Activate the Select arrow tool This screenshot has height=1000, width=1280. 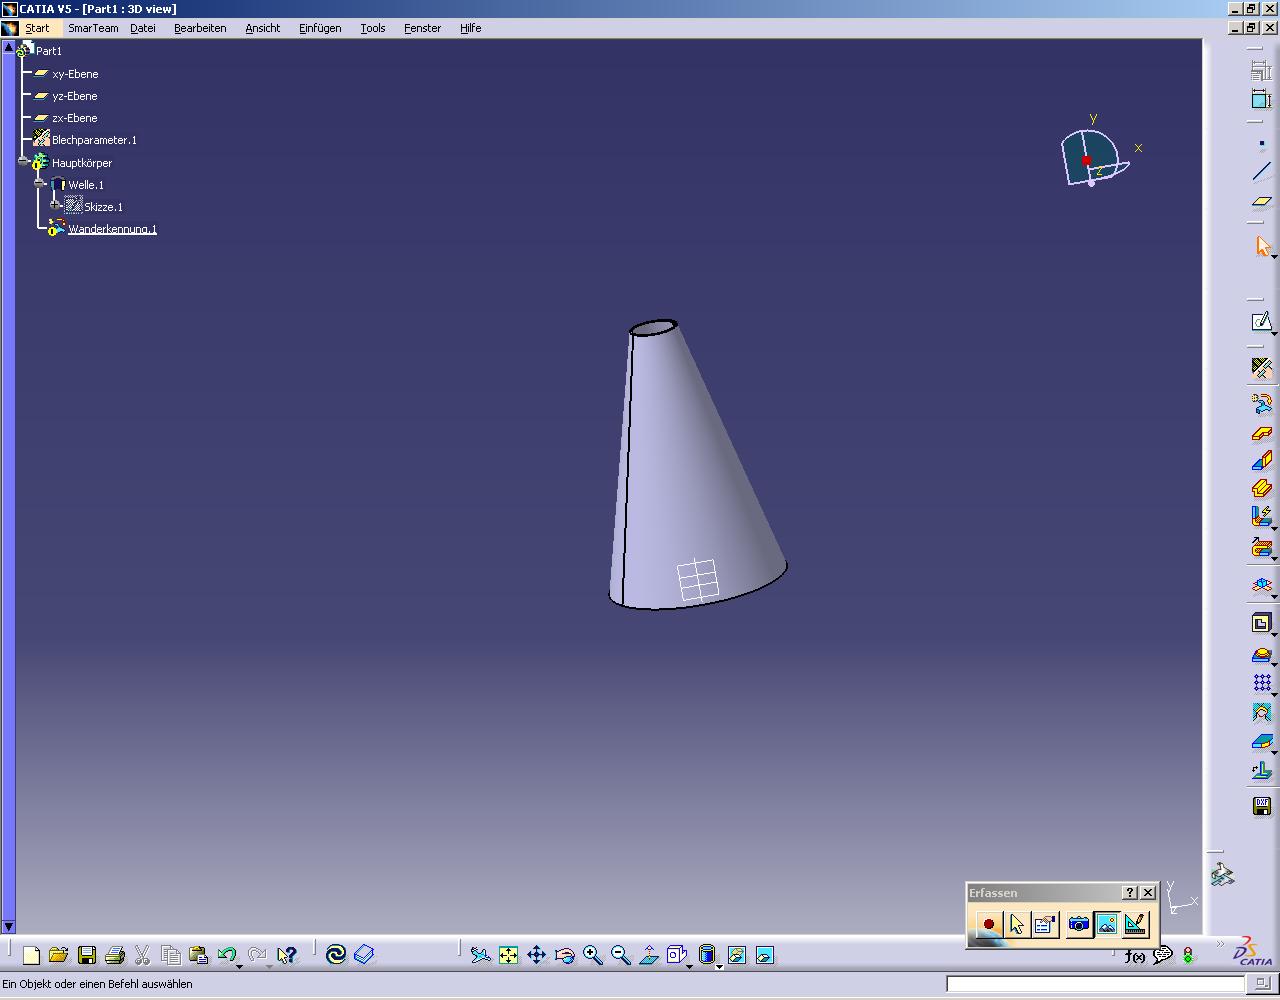[1262, 246]
